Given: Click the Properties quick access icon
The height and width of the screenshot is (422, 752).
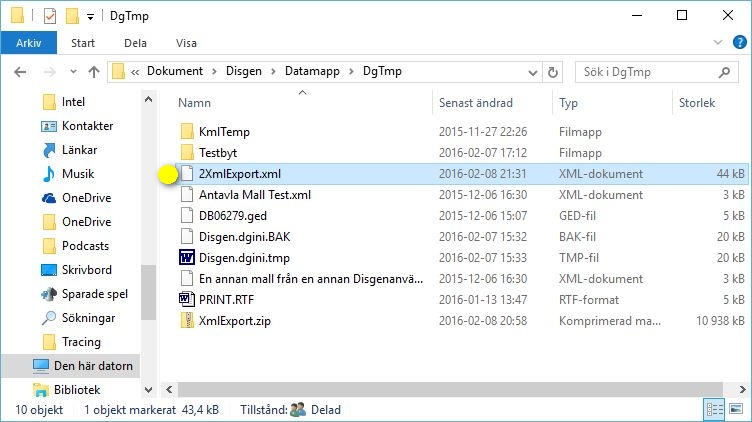Looking at the screenshot, I should [49, 16].
